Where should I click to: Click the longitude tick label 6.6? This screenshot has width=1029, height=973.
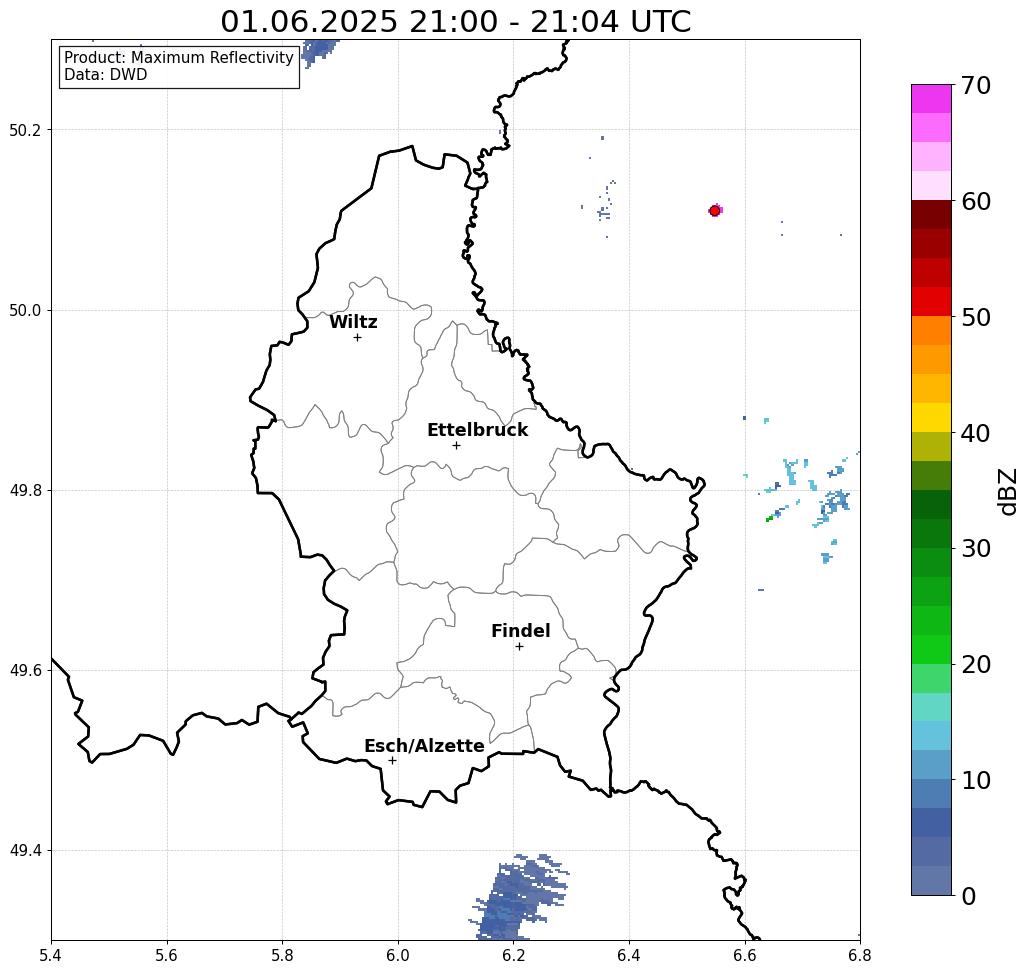click(x=745, y=956)
